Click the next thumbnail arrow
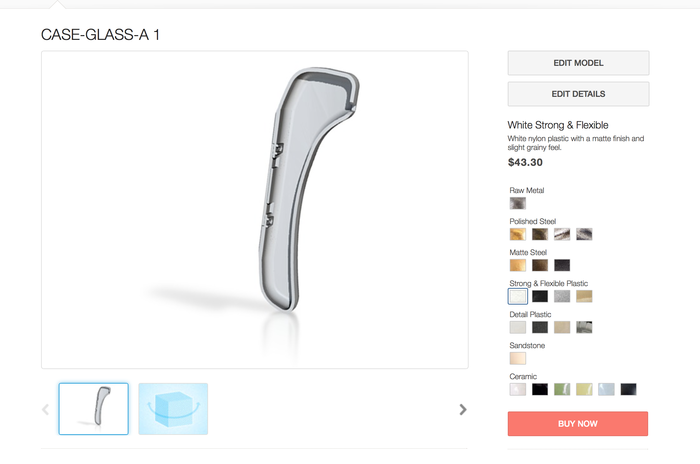Screen dimensions: 700x464 [x=463, y=410]
